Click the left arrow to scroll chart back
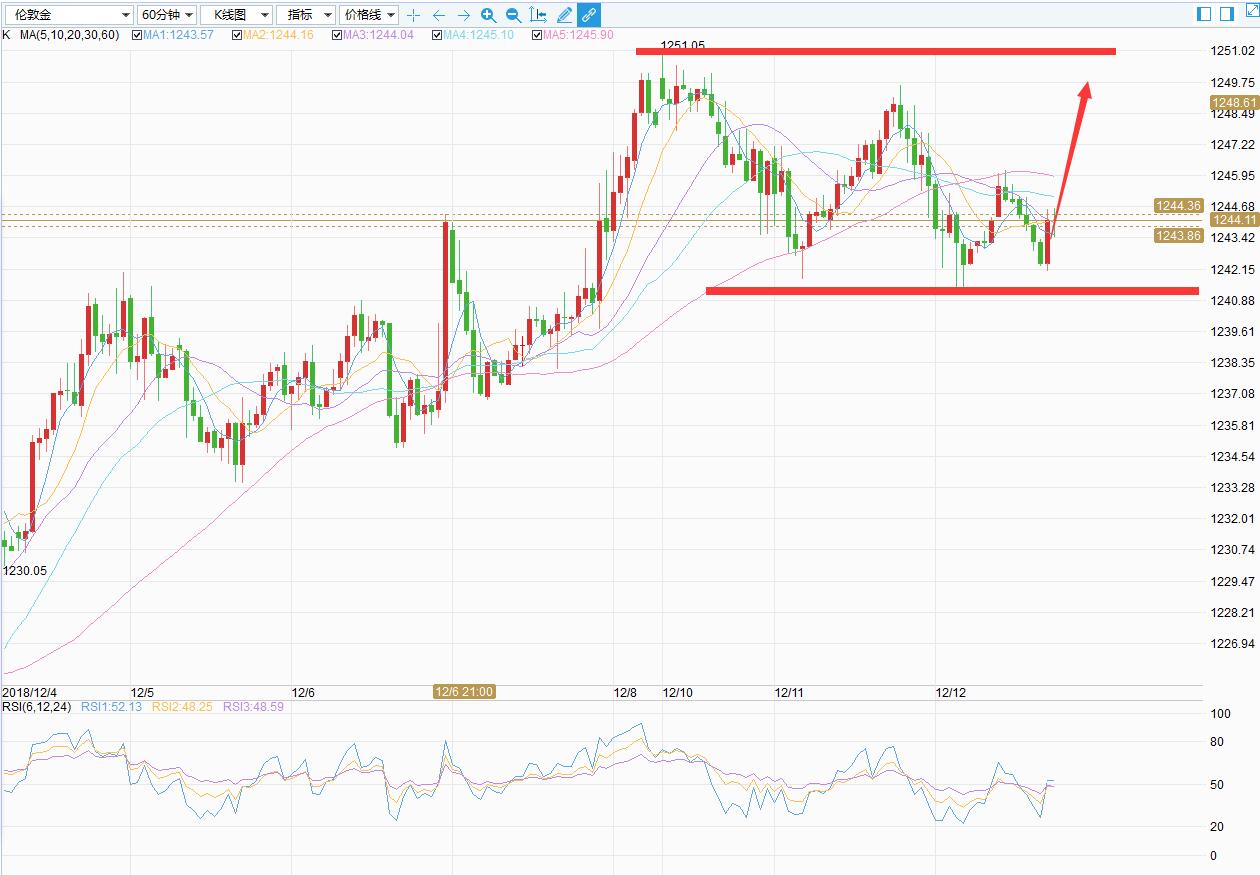 click(439, 15)
